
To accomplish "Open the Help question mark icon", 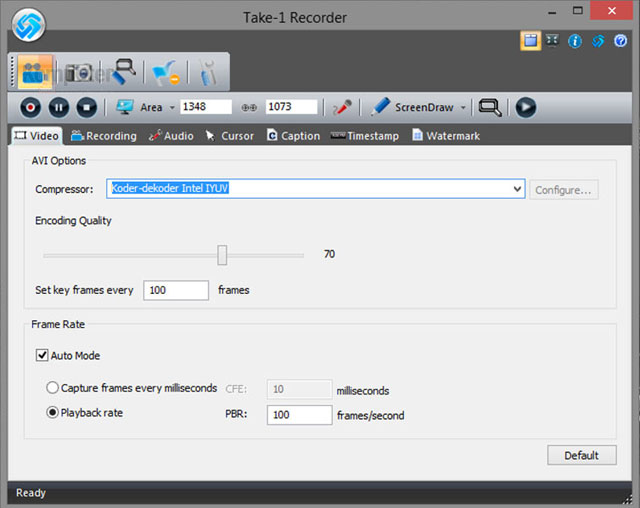I will (620, 41).
